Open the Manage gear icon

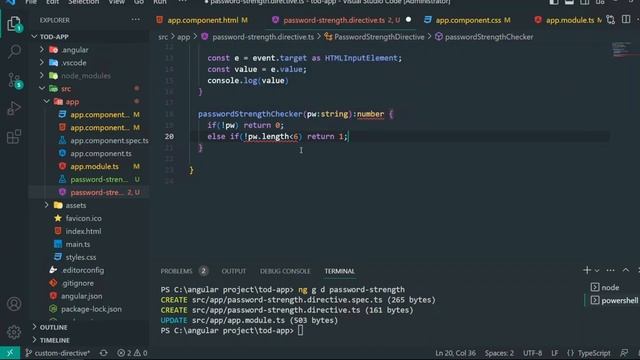pyautogui.click(x=14, y=332)
